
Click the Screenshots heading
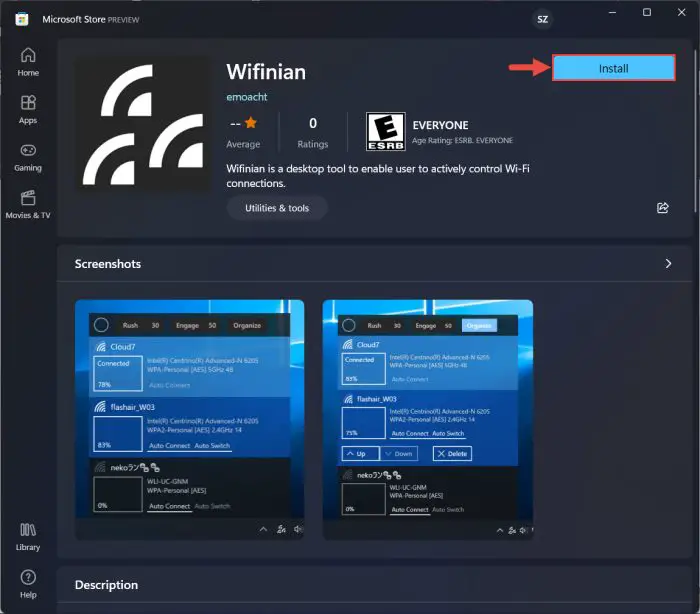pos(108,264)
